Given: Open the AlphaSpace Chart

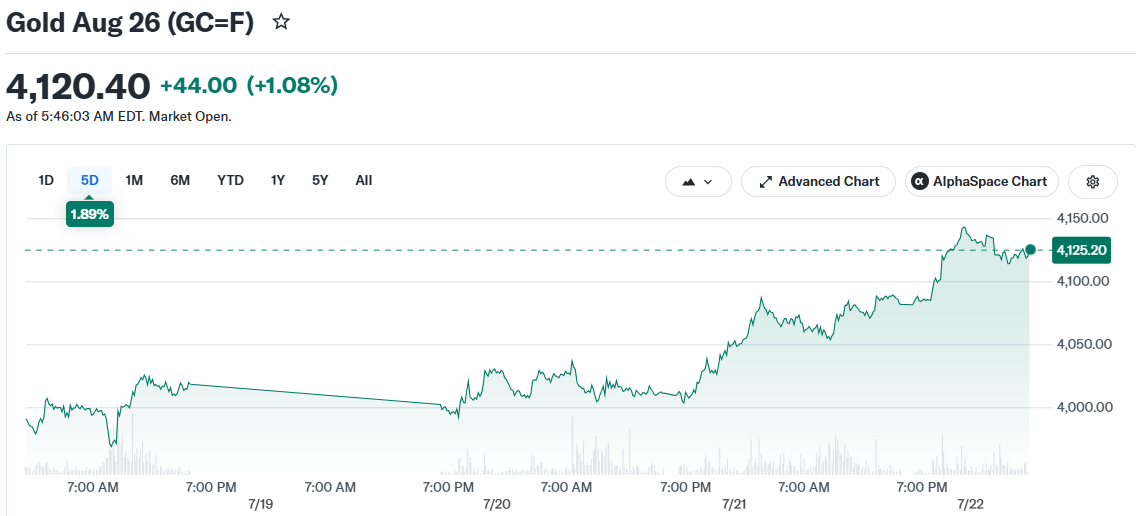Looking at the screenshot, I should [982, 181].
